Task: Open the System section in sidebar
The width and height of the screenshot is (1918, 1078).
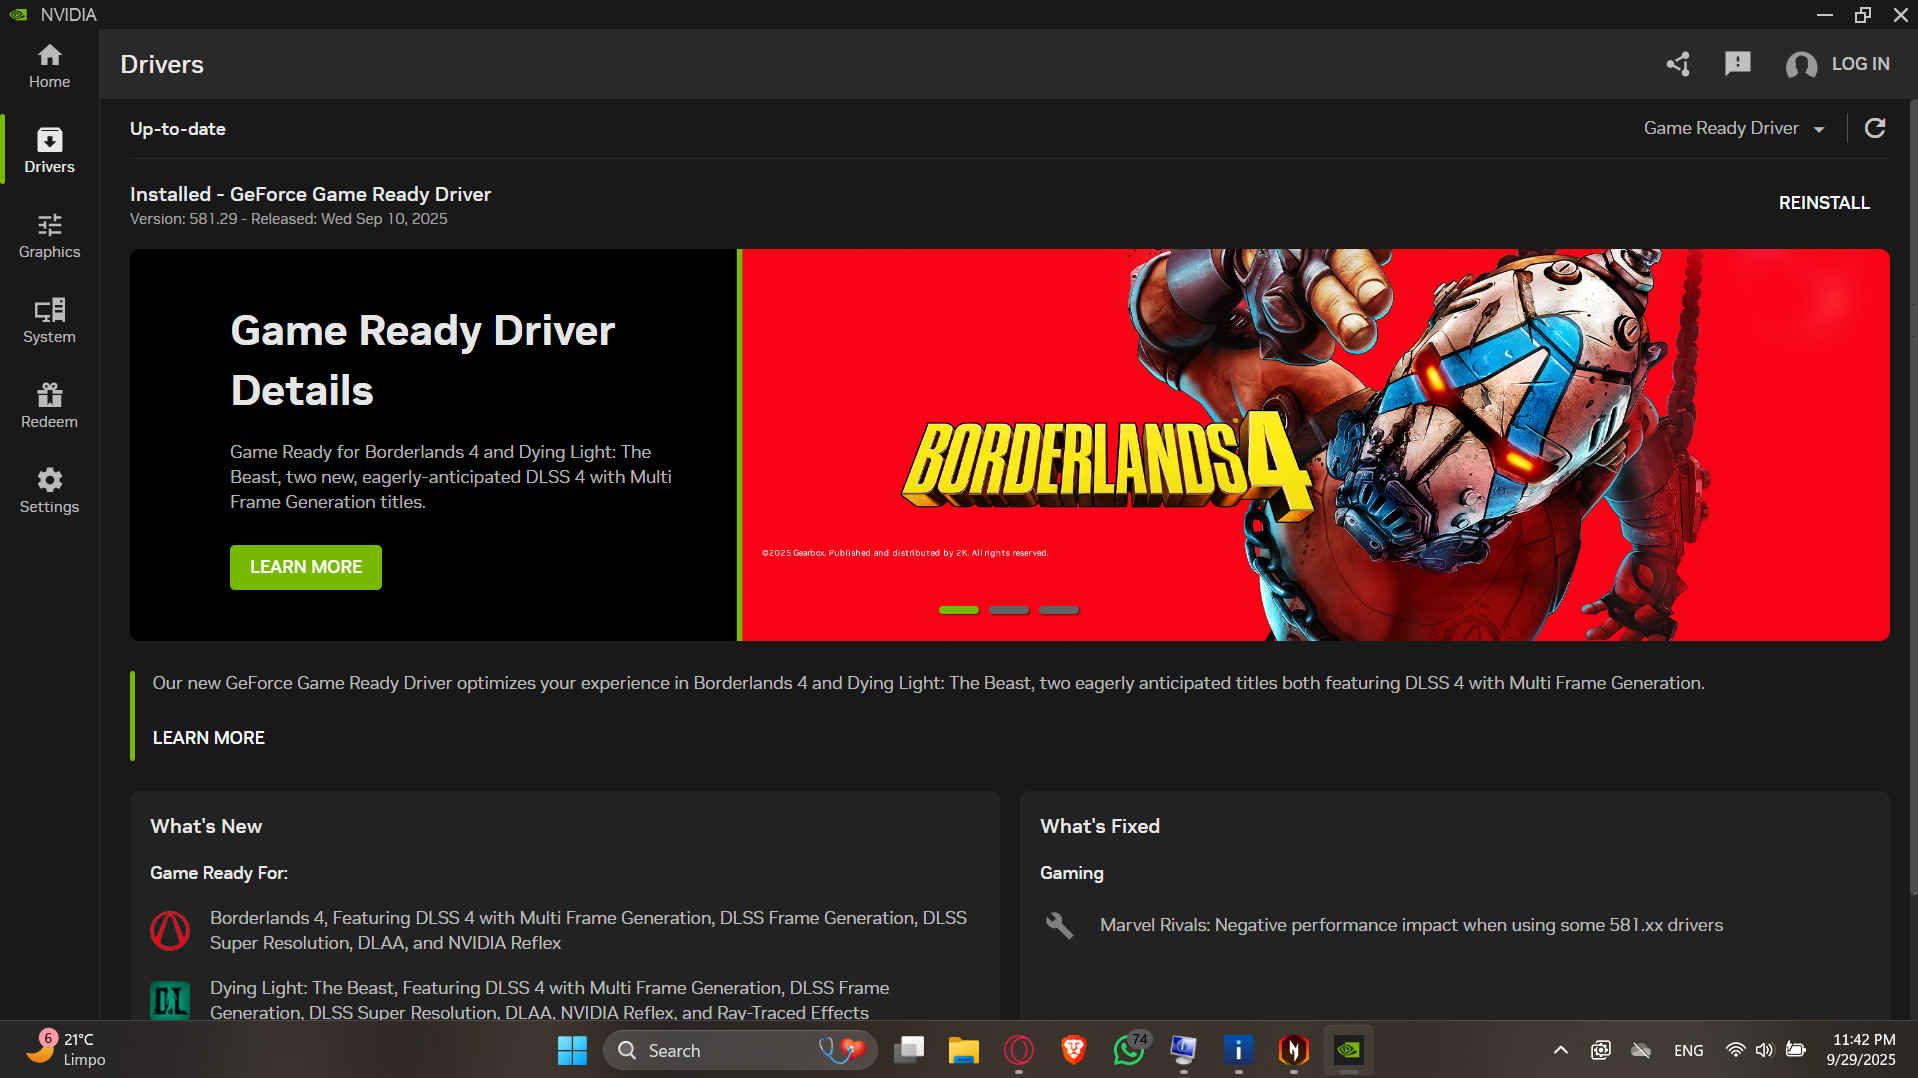Action: tap(49, 321)
